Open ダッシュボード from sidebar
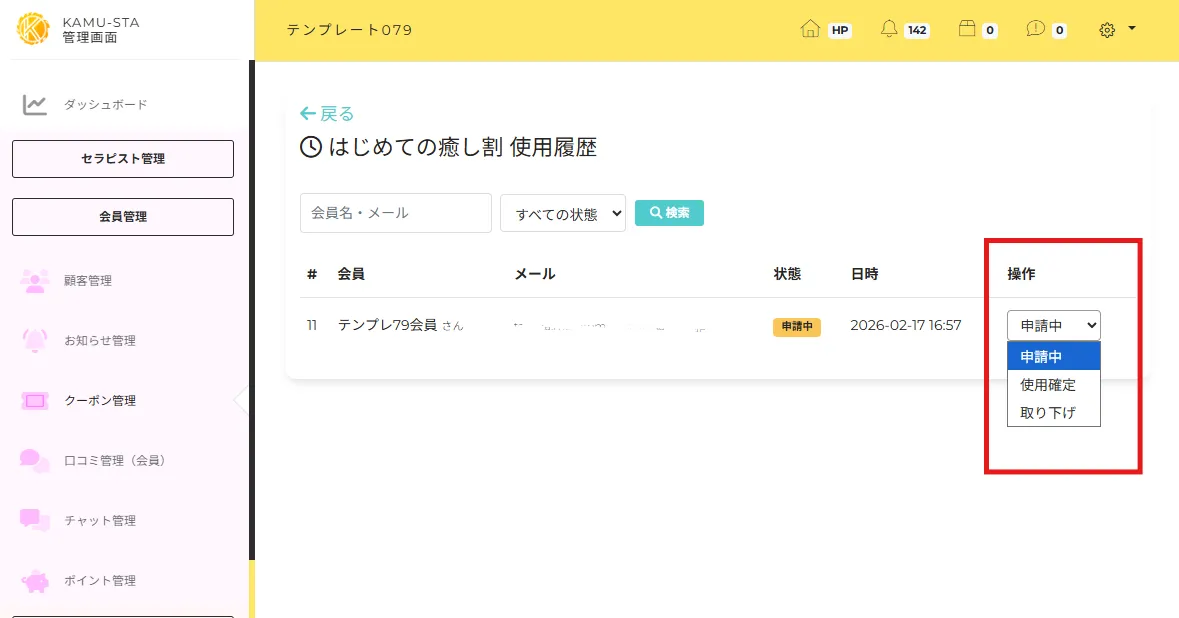The image size is (1179, 618). (105, 105)
